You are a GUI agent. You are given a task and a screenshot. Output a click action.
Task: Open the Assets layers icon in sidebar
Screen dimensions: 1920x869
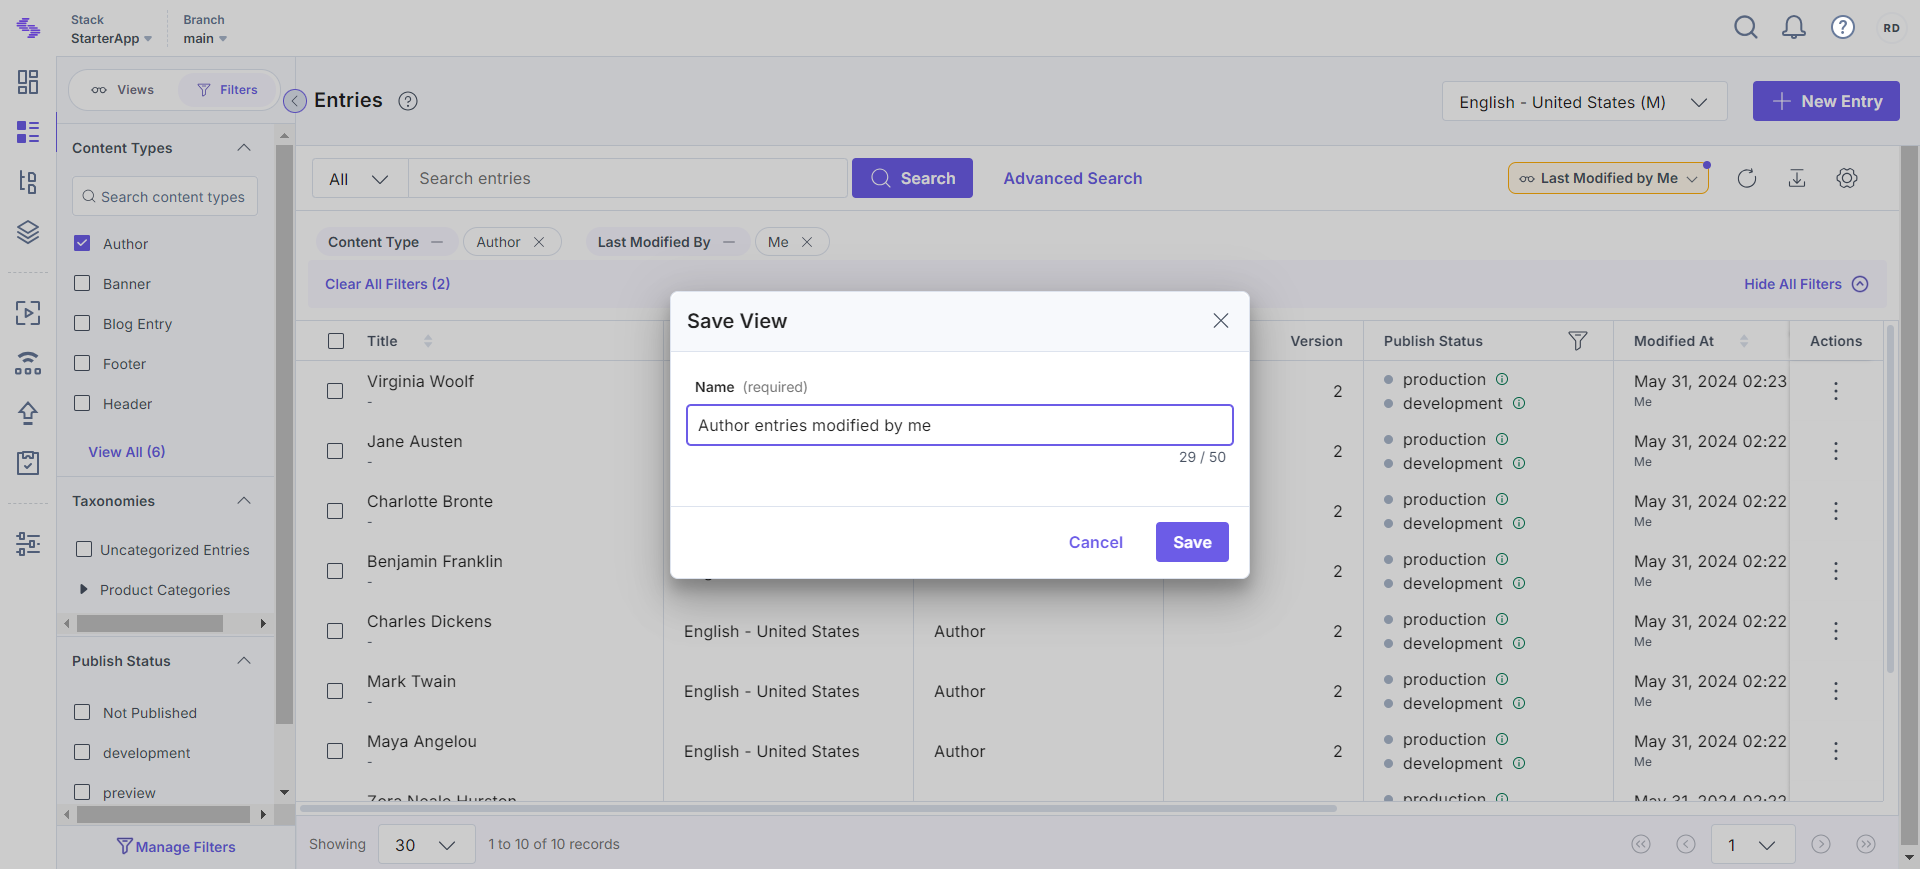point(28,232)
